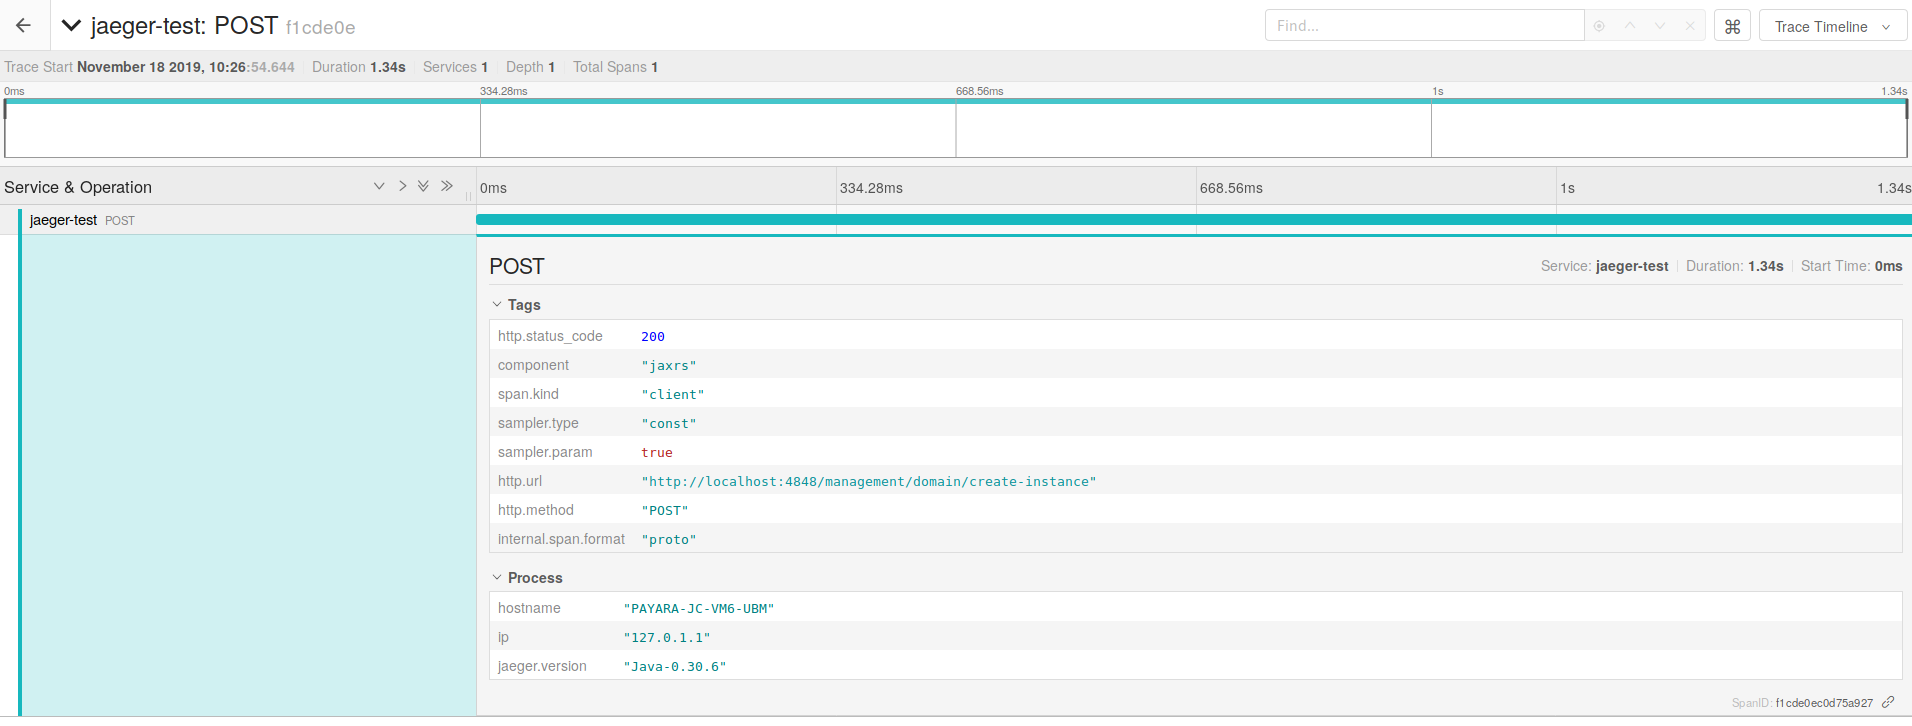Clear the Find search with X icon
1912x726 pixels.
point(1690,27)
